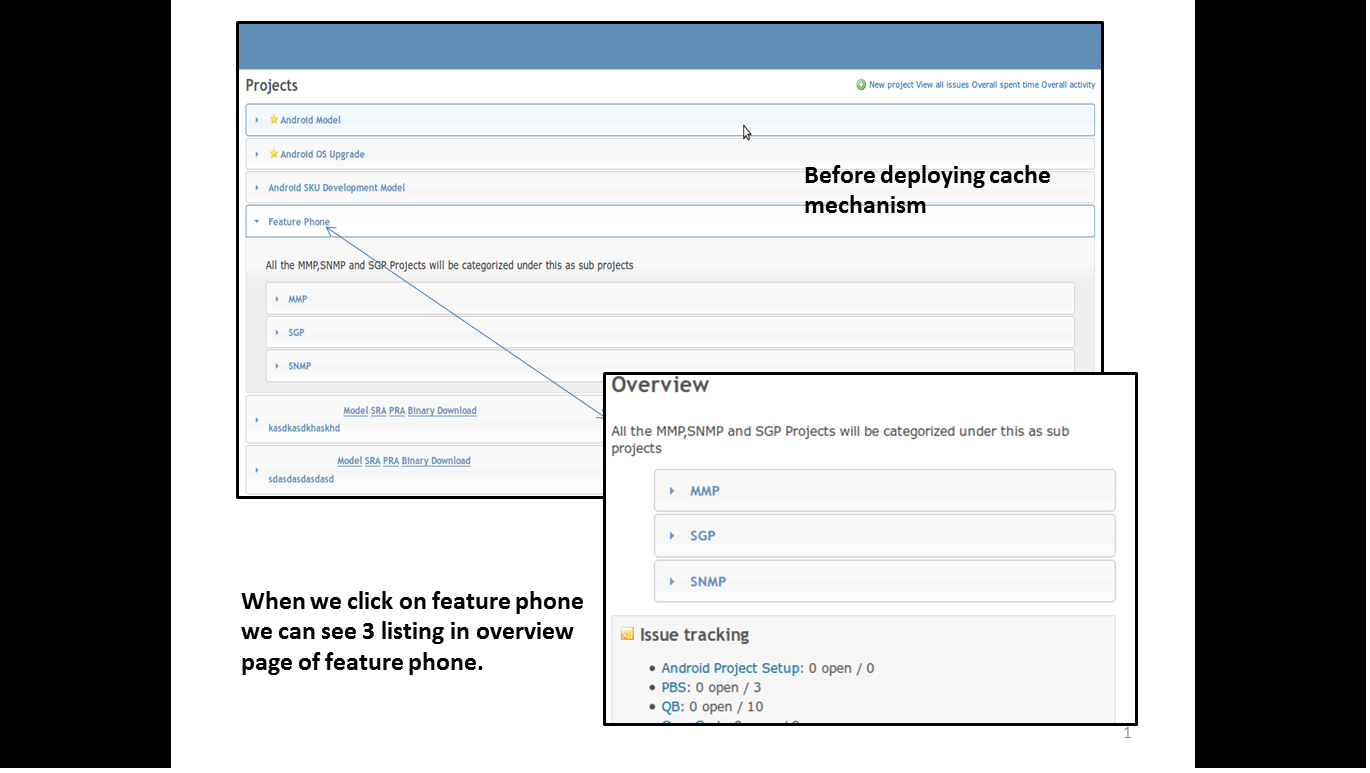
Task: Click the star icon beside Android Model
Action: click(273, 120)
